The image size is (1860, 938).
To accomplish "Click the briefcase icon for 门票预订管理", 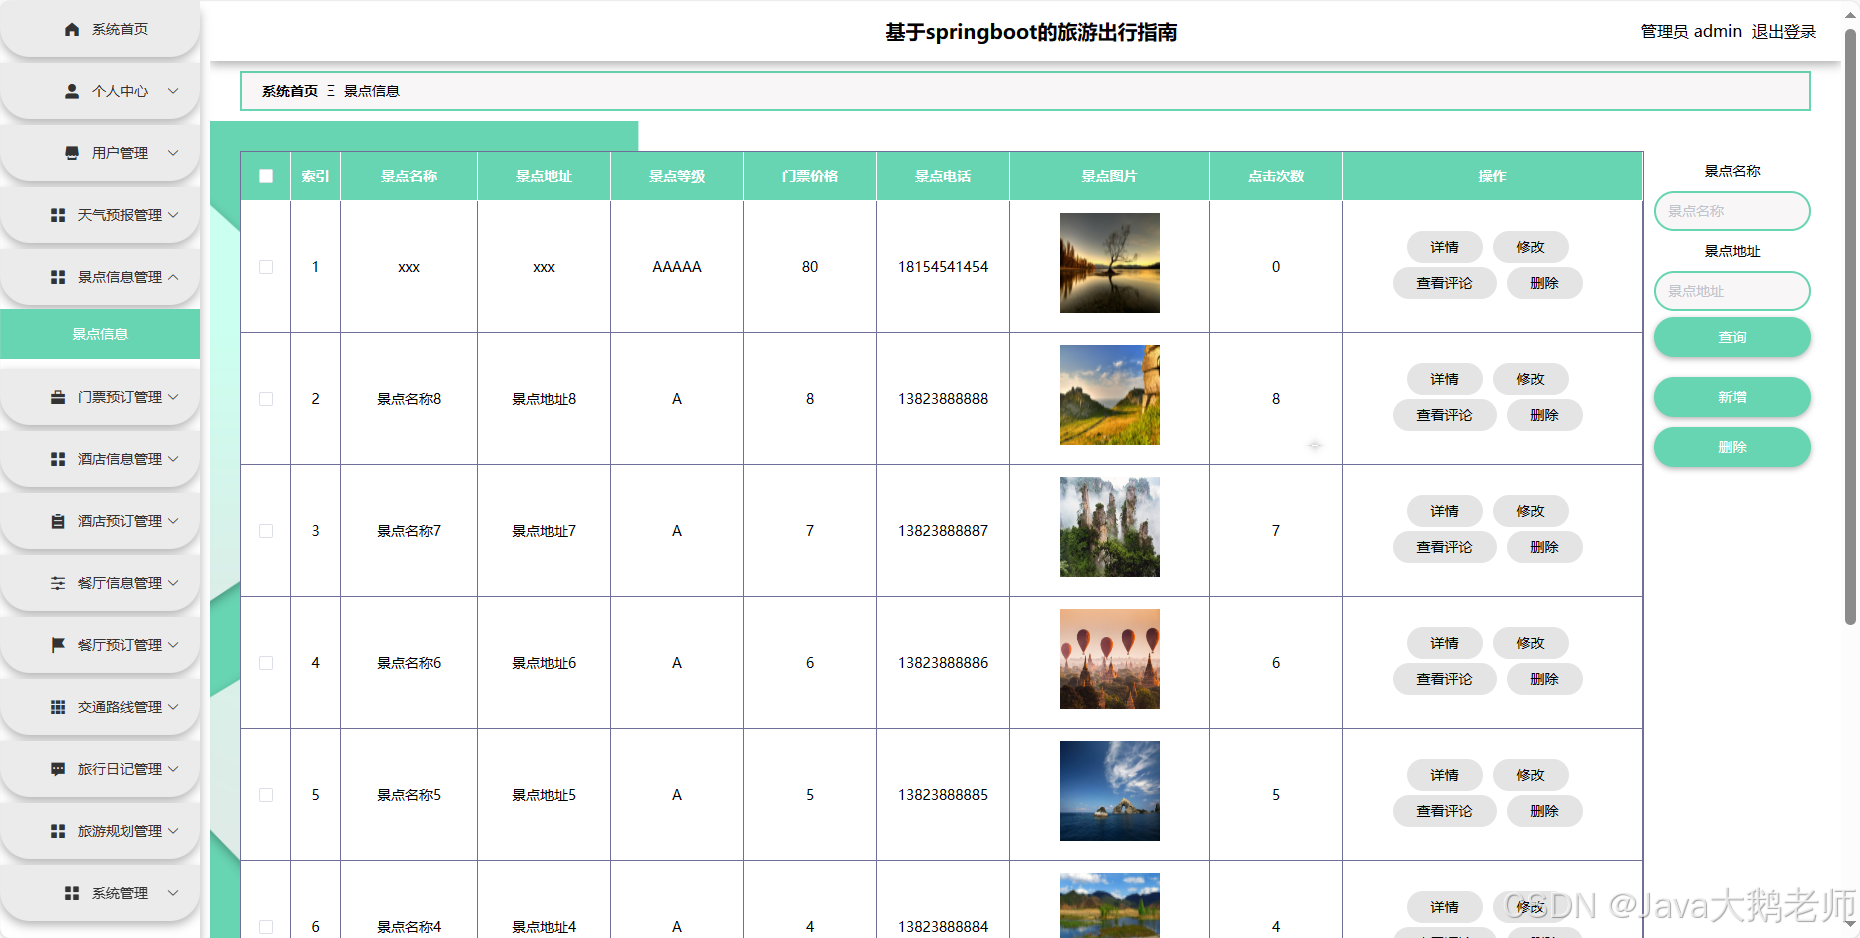I will click(58, 397).
